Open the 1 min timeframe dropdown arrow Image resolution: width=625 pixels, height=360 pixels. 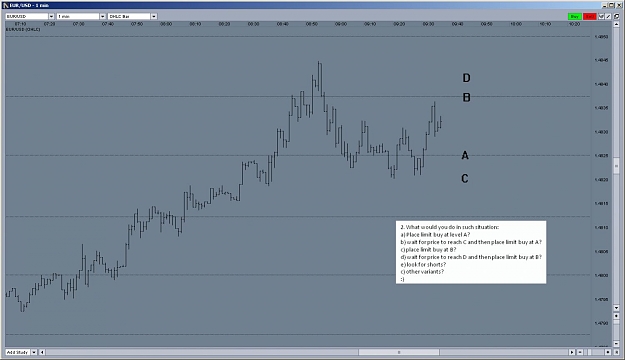102,16
